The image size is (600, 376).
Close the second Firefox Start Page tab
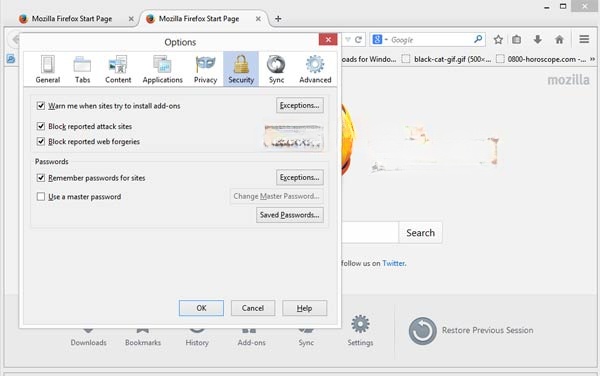(x=258, y=19)
